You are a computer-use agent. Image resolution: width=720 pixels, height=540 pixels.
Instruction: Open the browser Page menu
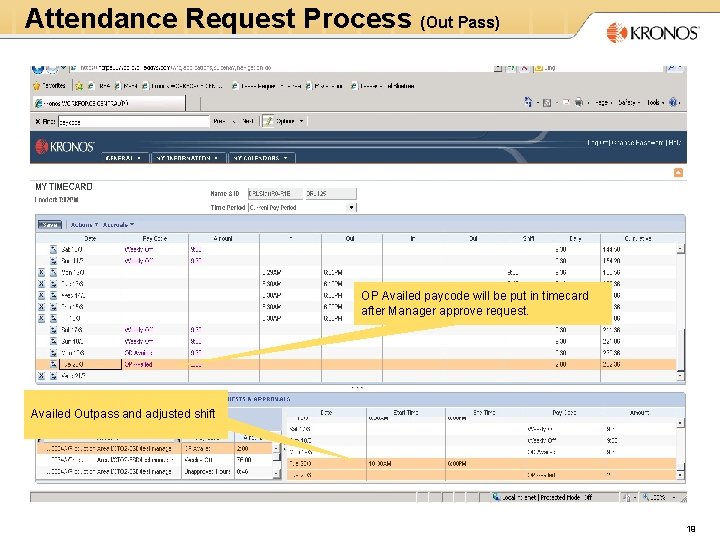pos(603,102)
